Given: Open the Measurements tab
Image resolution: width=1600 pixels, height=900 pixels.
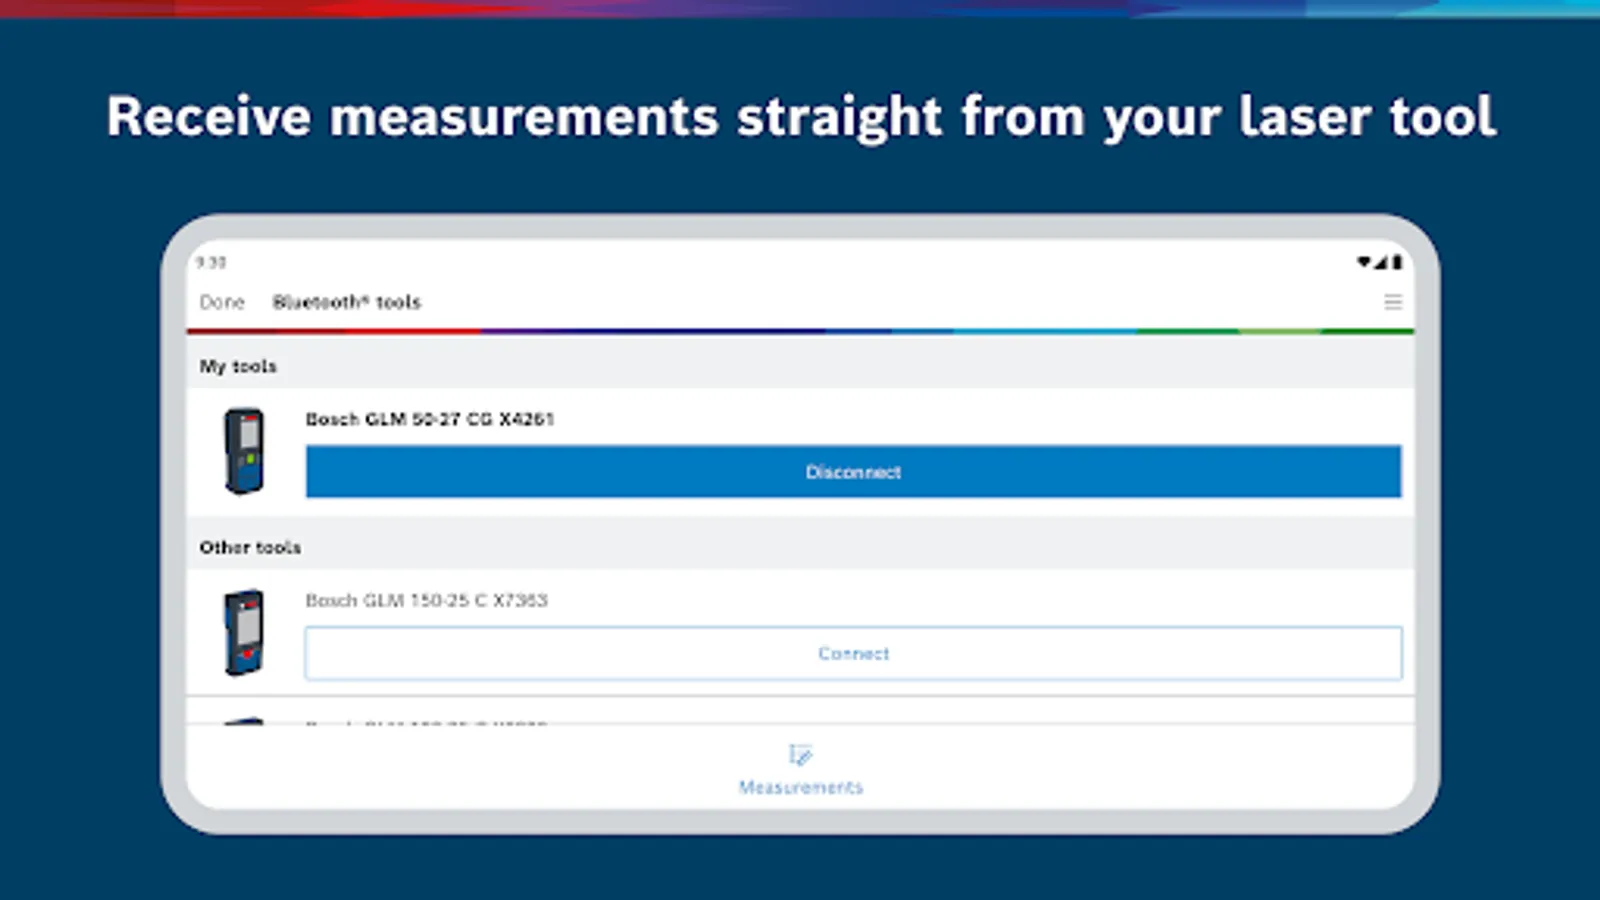Looking at the screenshot, I should tap(800, 770).
